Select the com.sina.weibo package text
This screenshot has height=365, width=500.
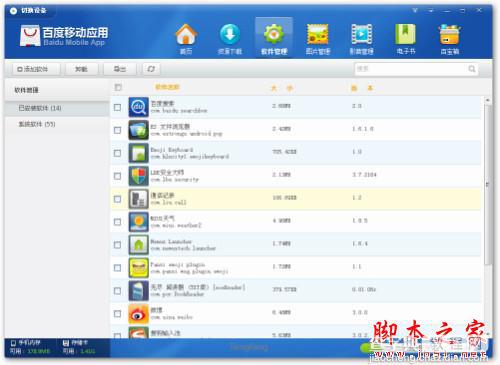[x=172, y=317]
